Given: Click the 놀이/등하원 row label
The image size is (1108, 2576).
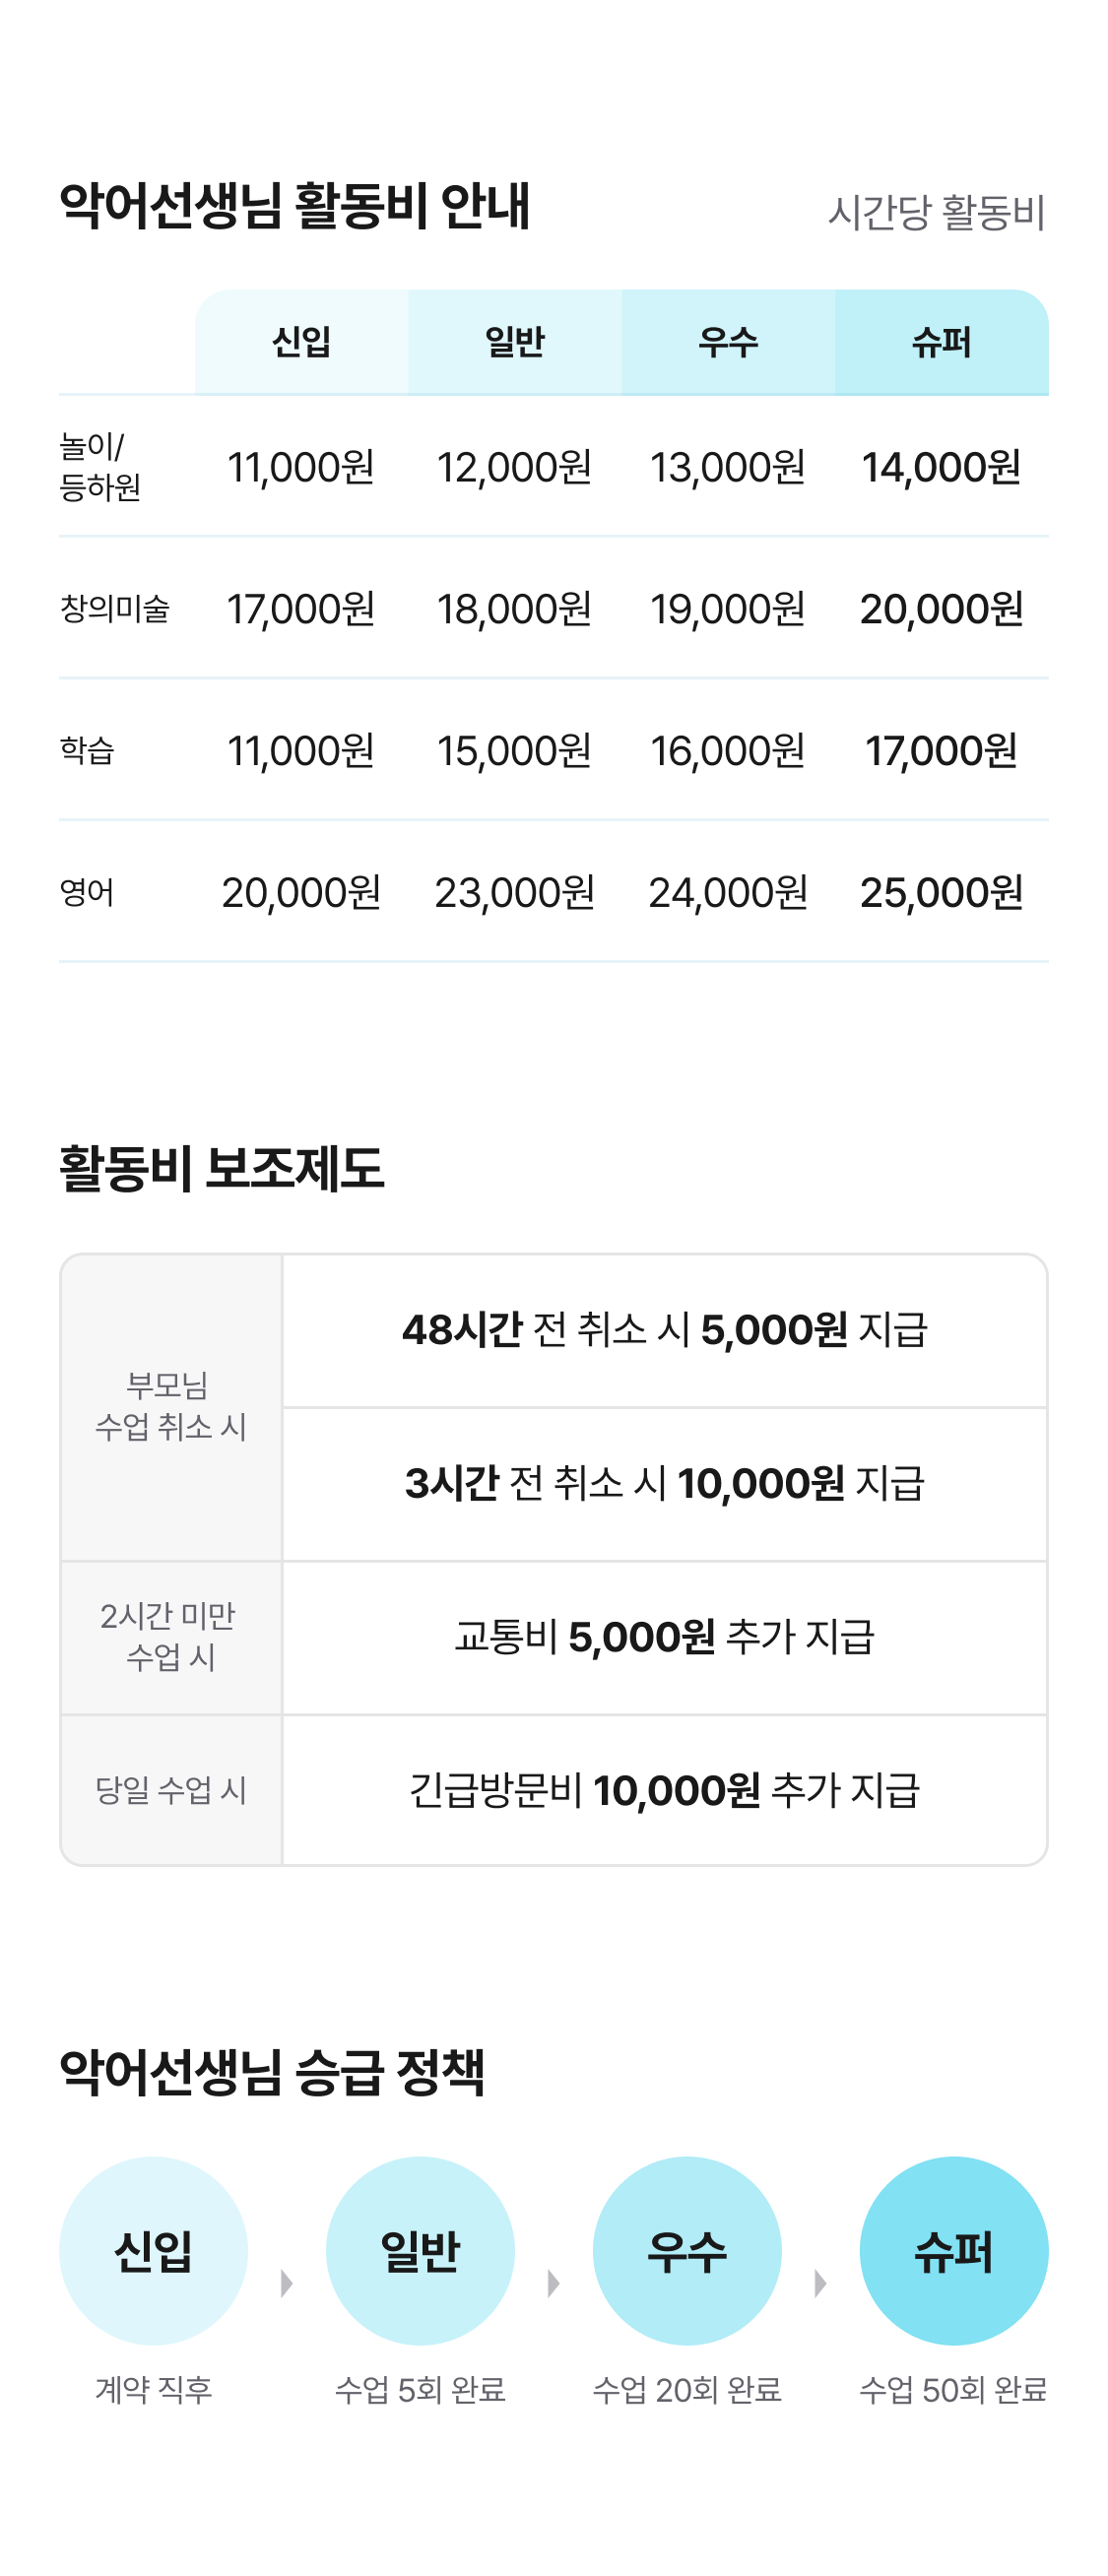Looking at the screenshot, I should click(x=100, y=467).
